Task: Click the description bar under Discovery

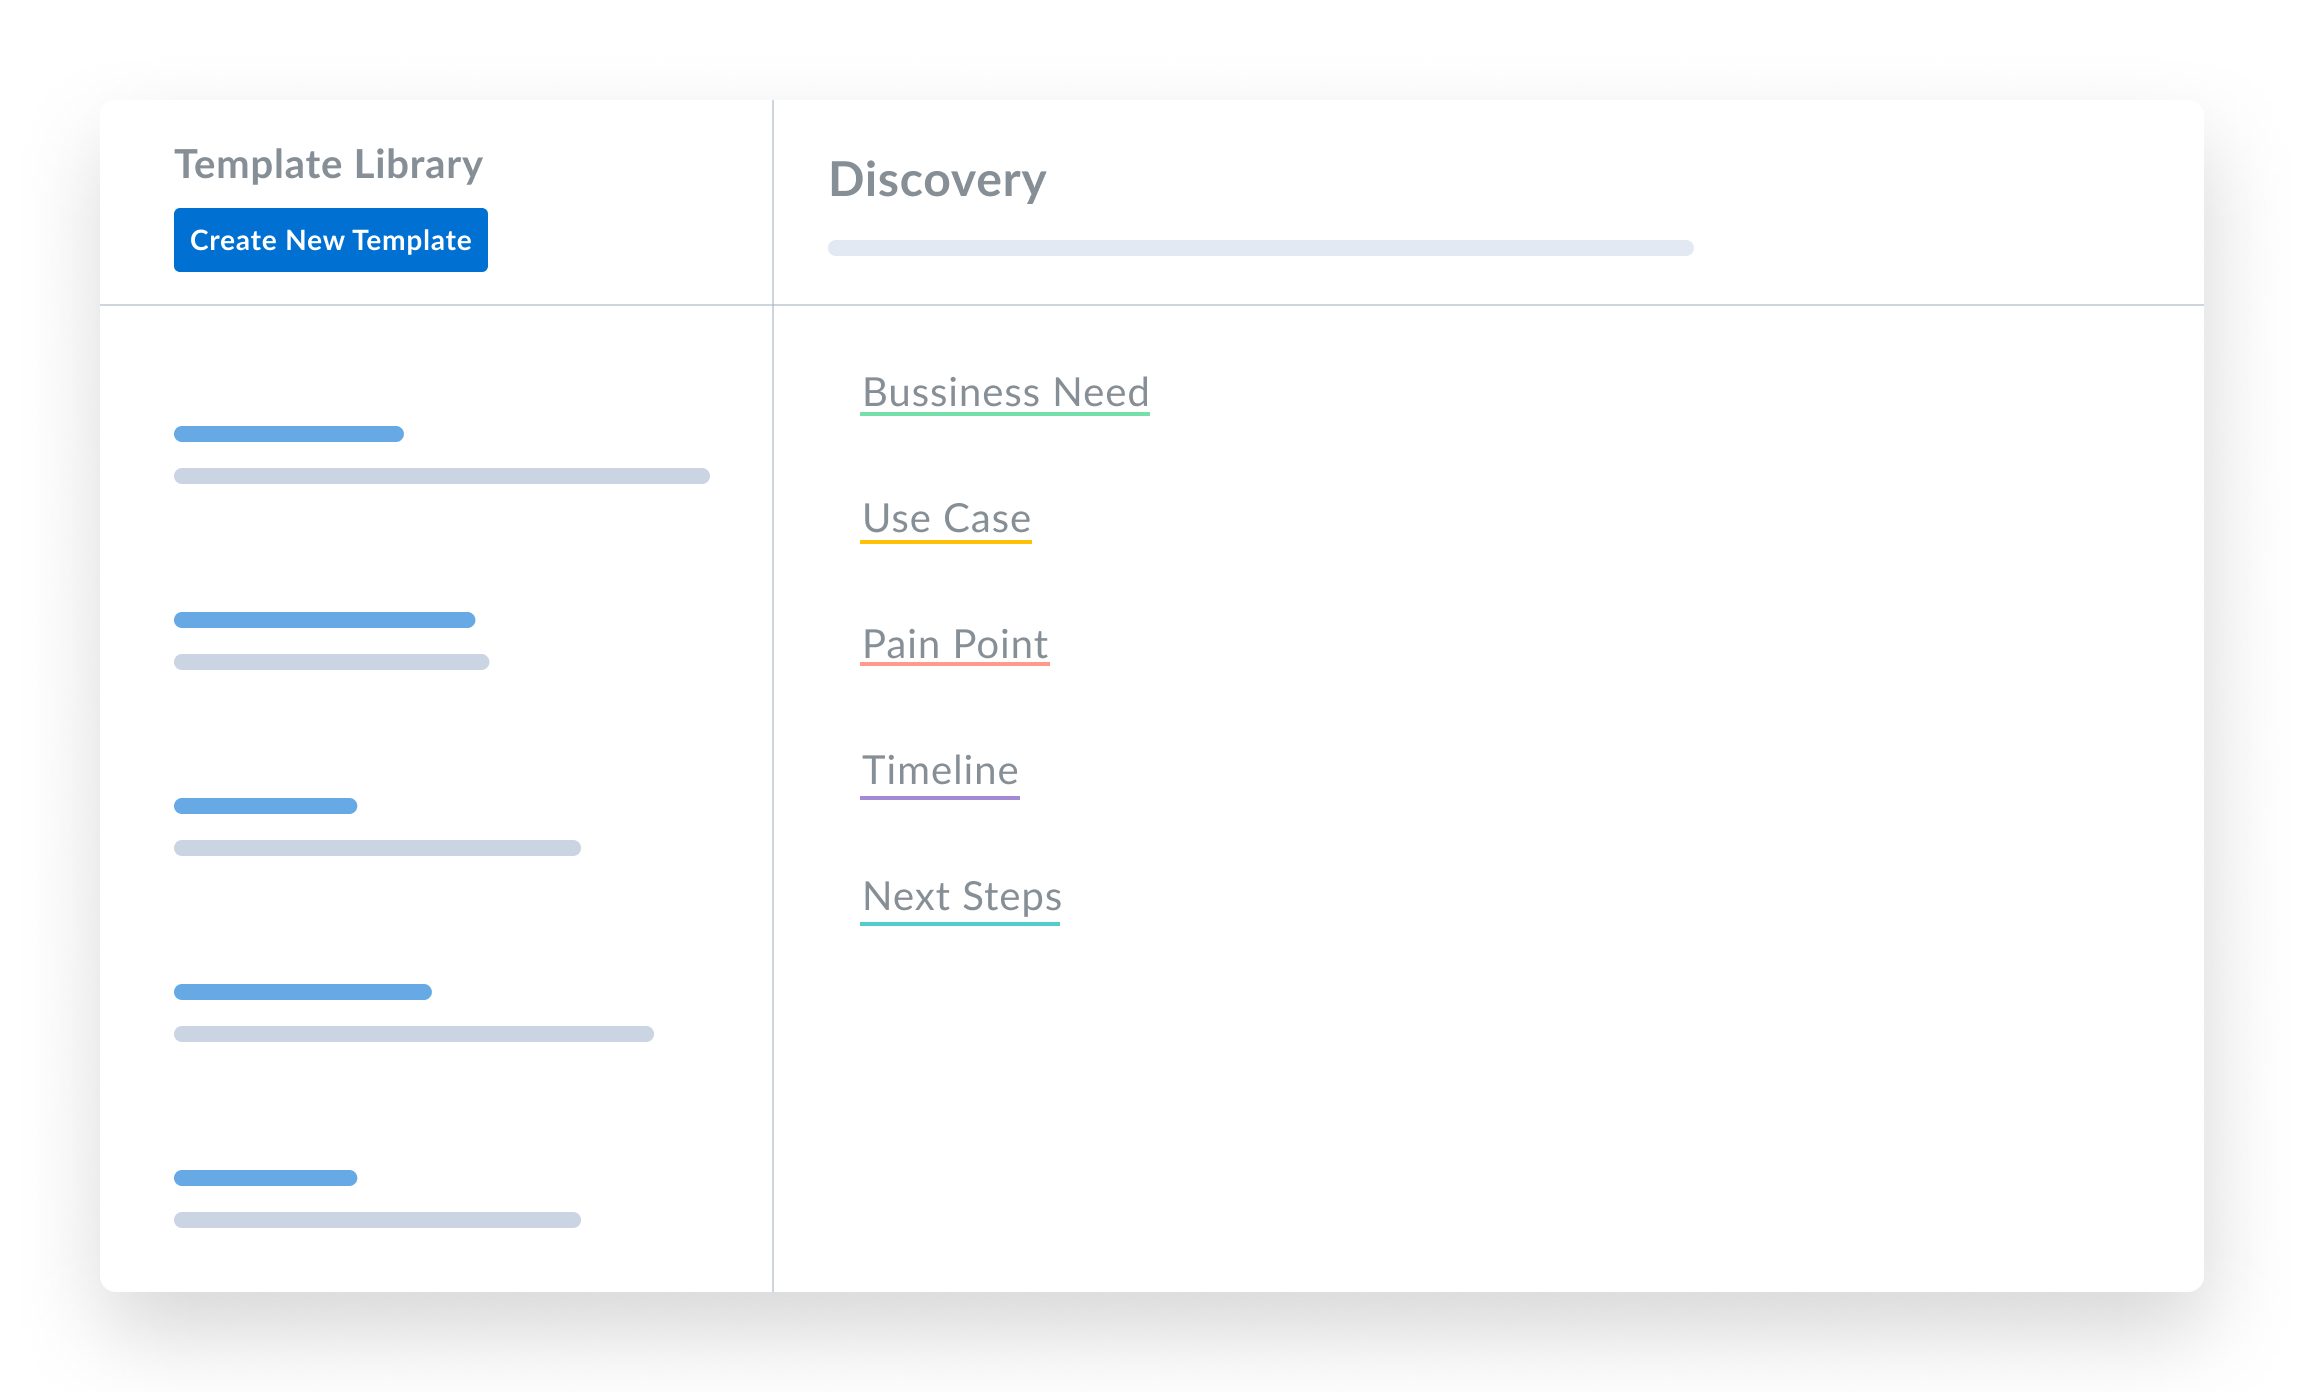Action: pos(1261,248)
